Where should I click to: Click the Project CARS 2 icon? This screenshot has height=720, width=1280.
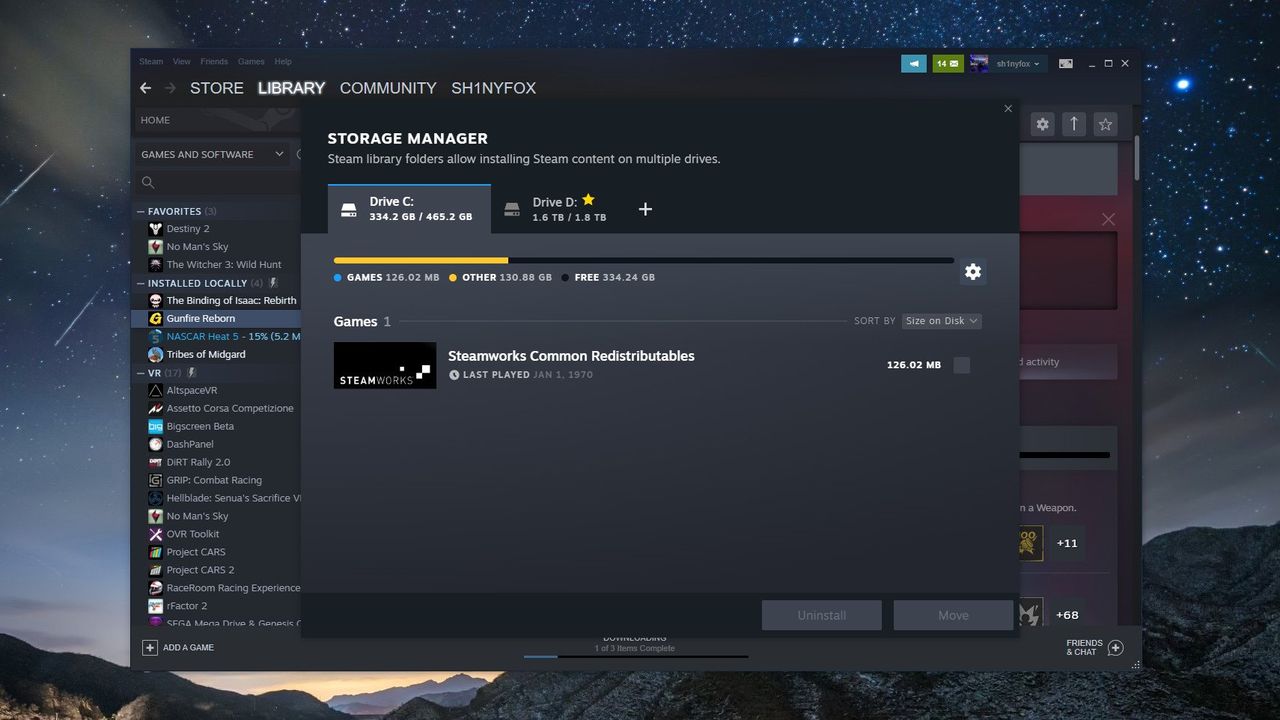point(155,570)
